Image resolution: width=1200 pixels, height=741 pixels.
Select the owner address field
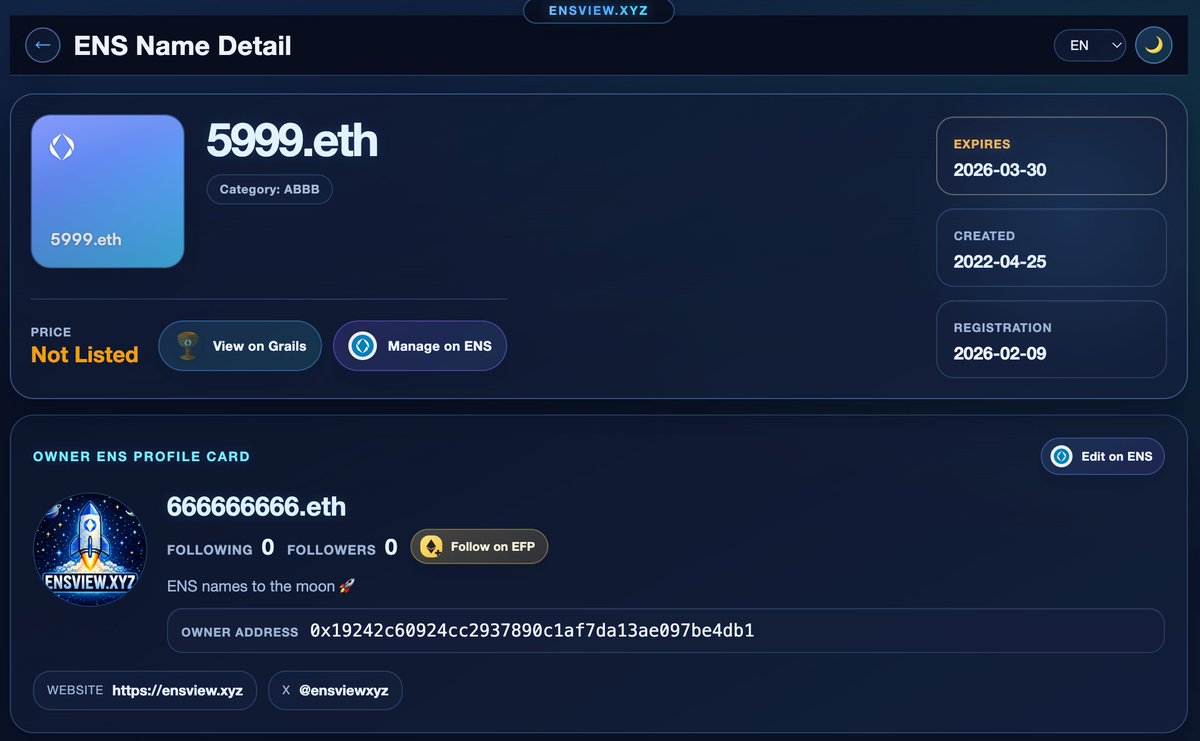click(665, 630)
